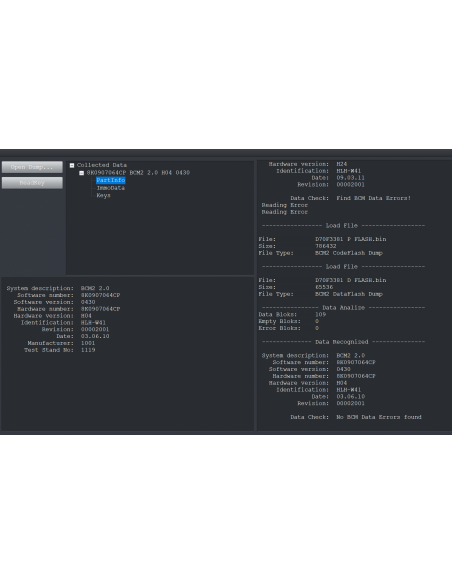Screen dimensions: 452x584
Task: Collapse the Collected Data tree root
Action: [x=72, y=165]
